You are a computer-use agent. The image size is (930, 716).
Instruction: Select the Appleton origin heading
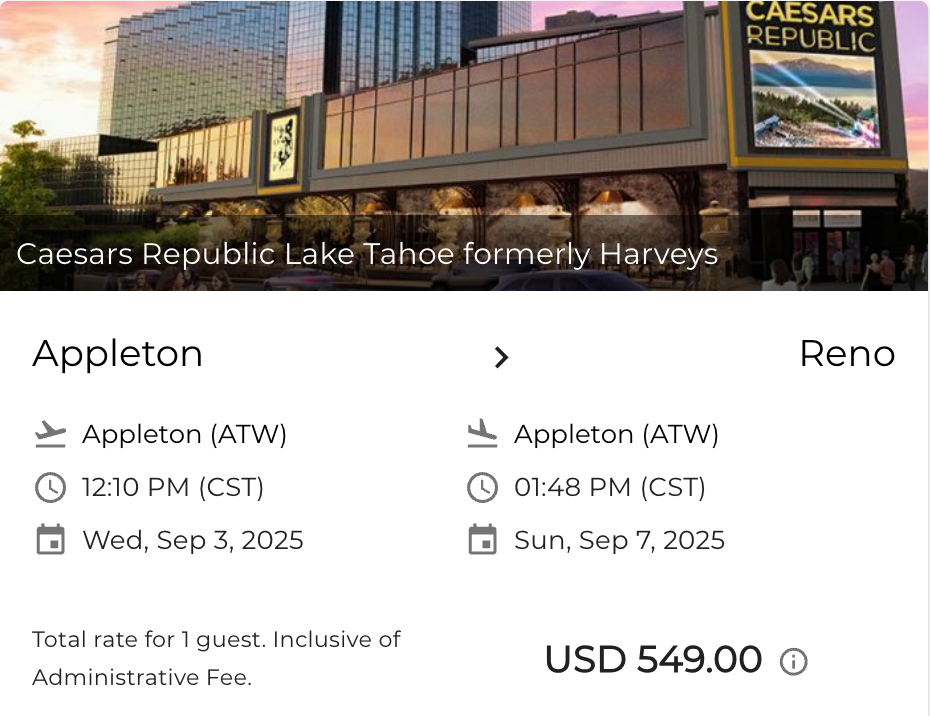coord(117,355)
